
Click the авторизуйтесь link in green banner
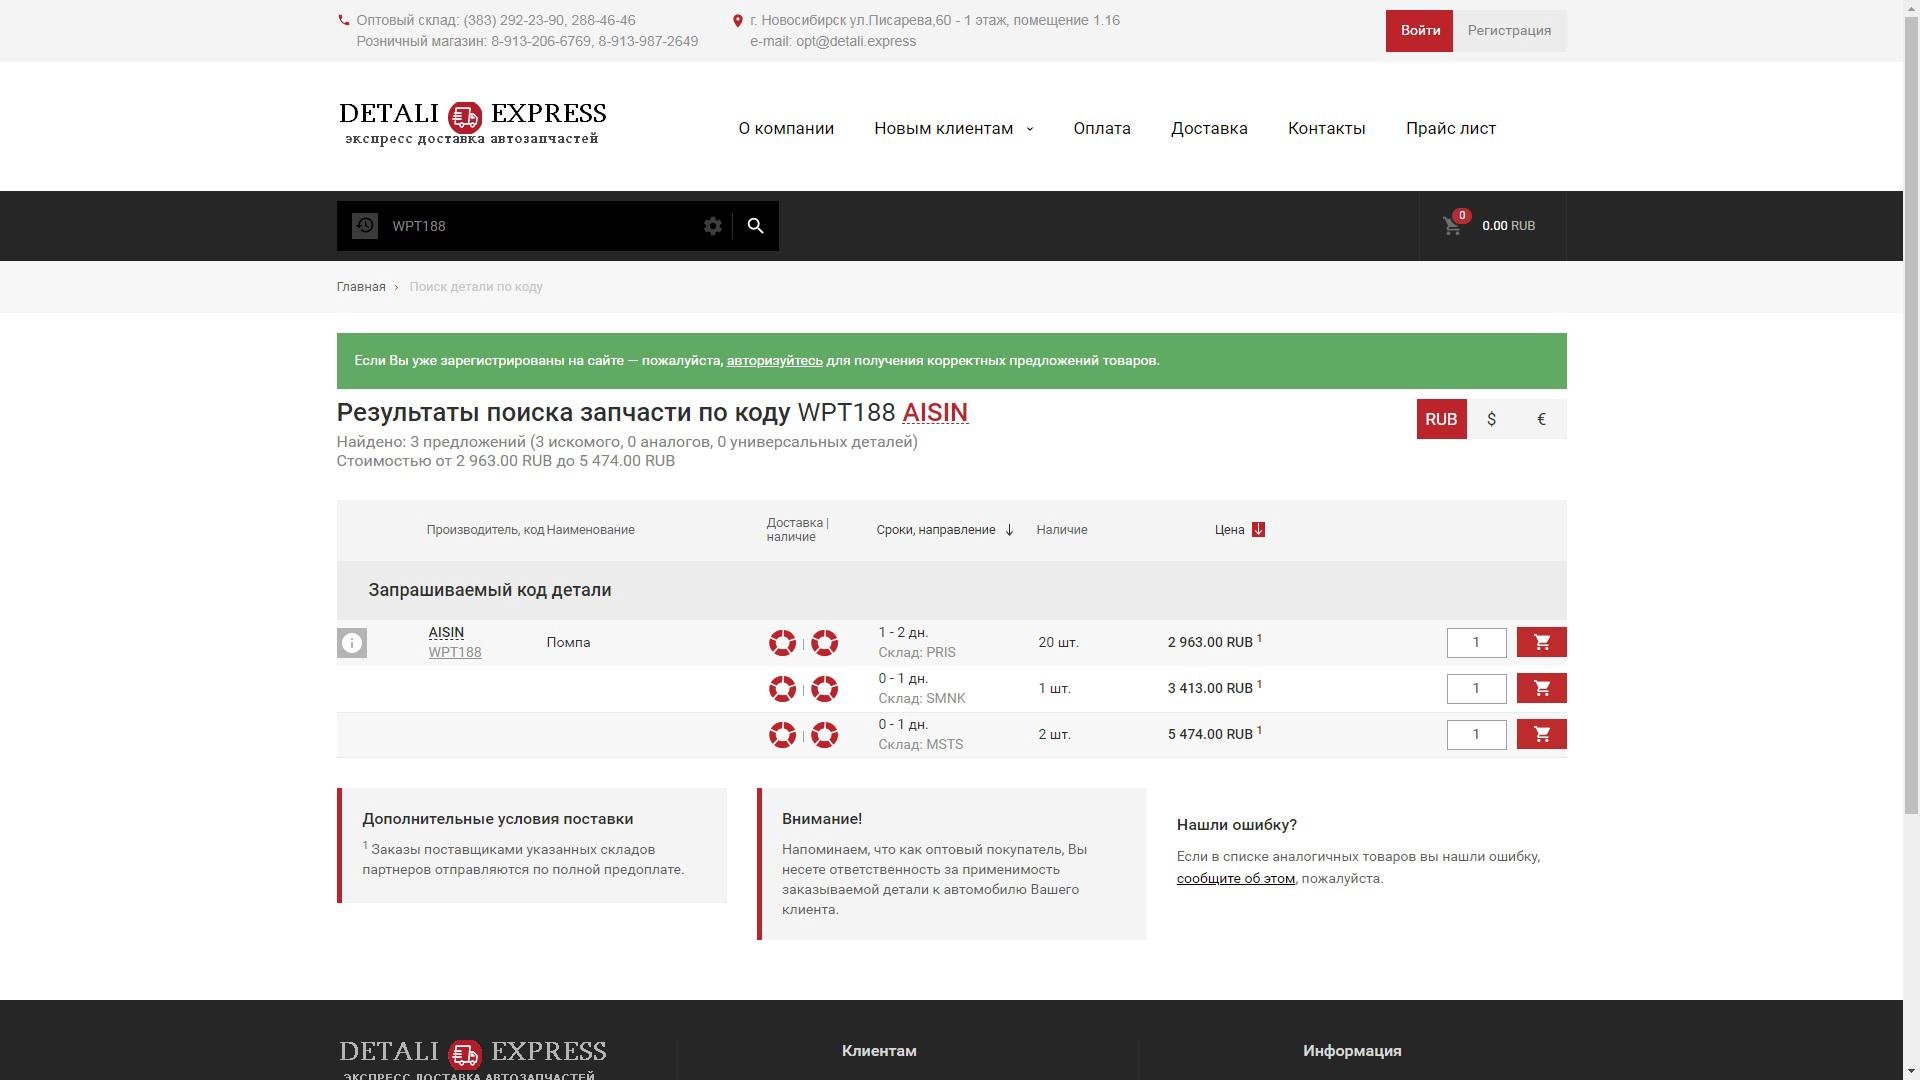(x=774, y=361)
